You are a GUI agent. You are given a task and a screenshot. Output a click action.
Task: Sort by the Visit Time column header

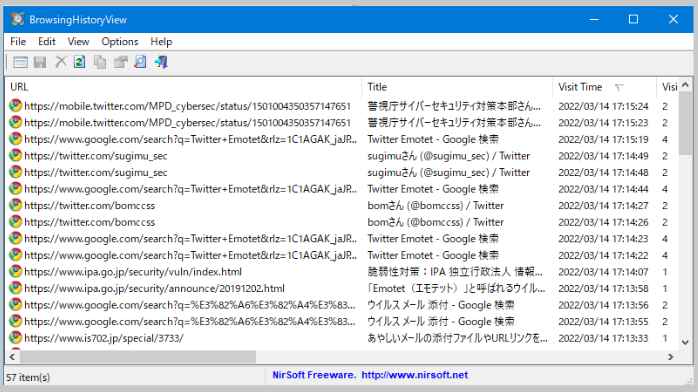click(x=605, y=87)
